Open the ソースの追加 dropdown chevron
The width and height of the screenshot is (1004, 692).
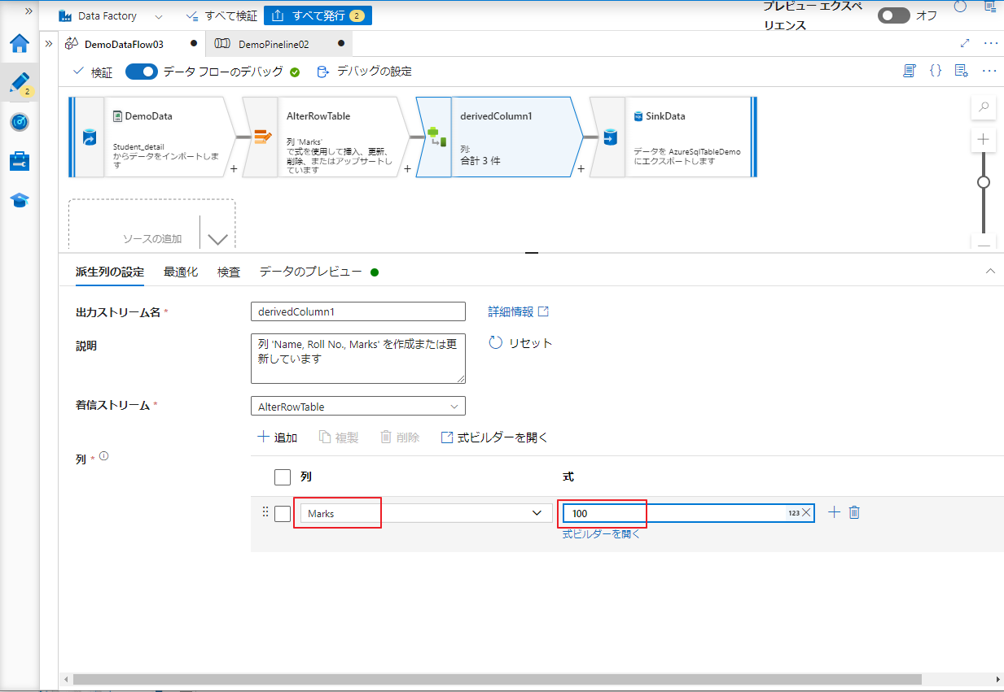click(x=218, y=239)
